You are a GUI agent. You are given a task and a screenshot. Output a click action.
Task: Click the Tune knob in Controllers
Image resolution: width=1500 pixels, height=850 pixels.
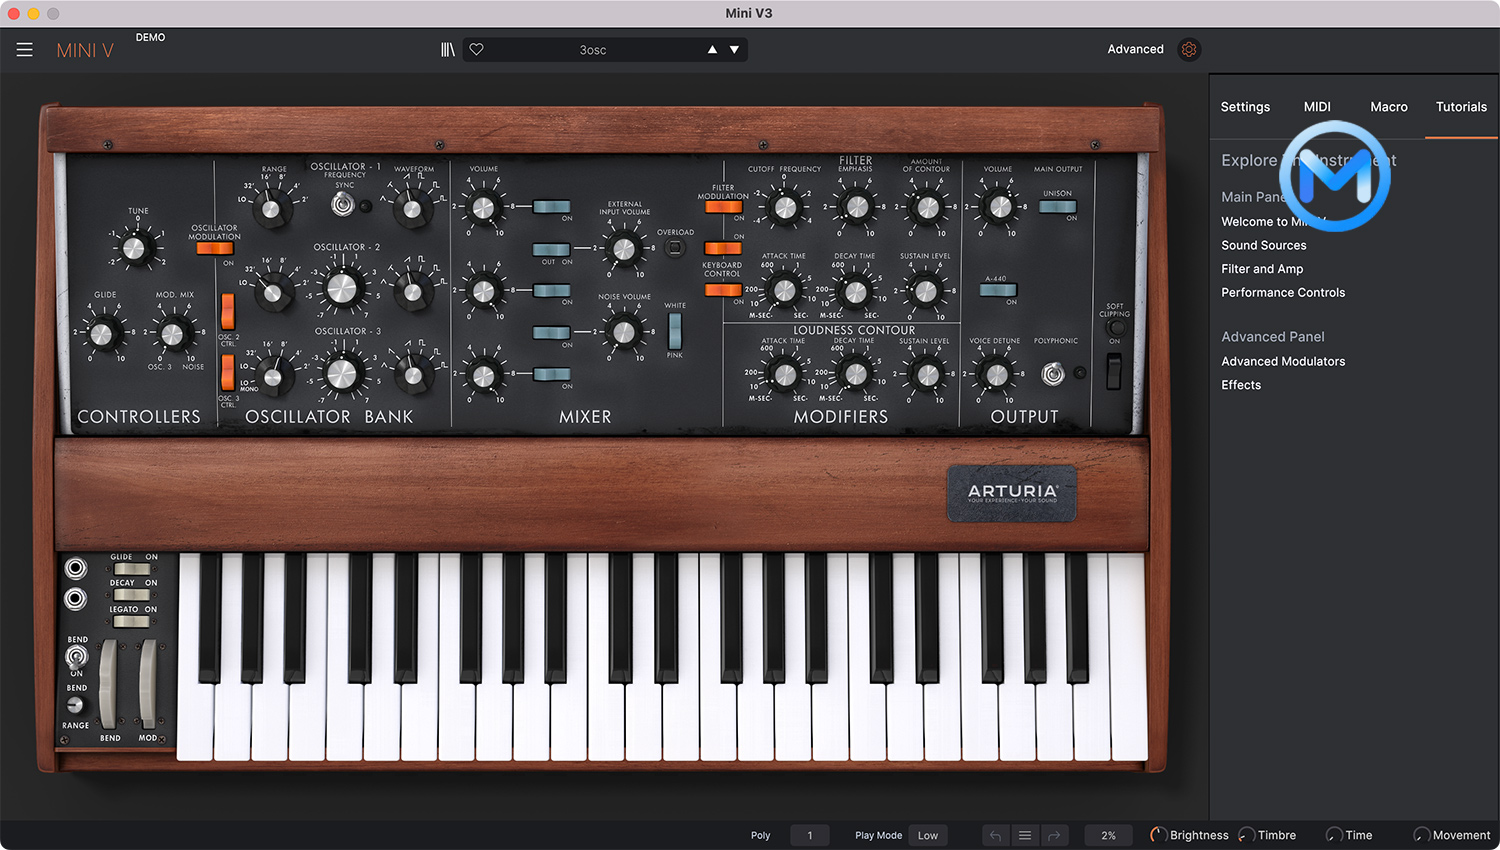coord(135,248)
